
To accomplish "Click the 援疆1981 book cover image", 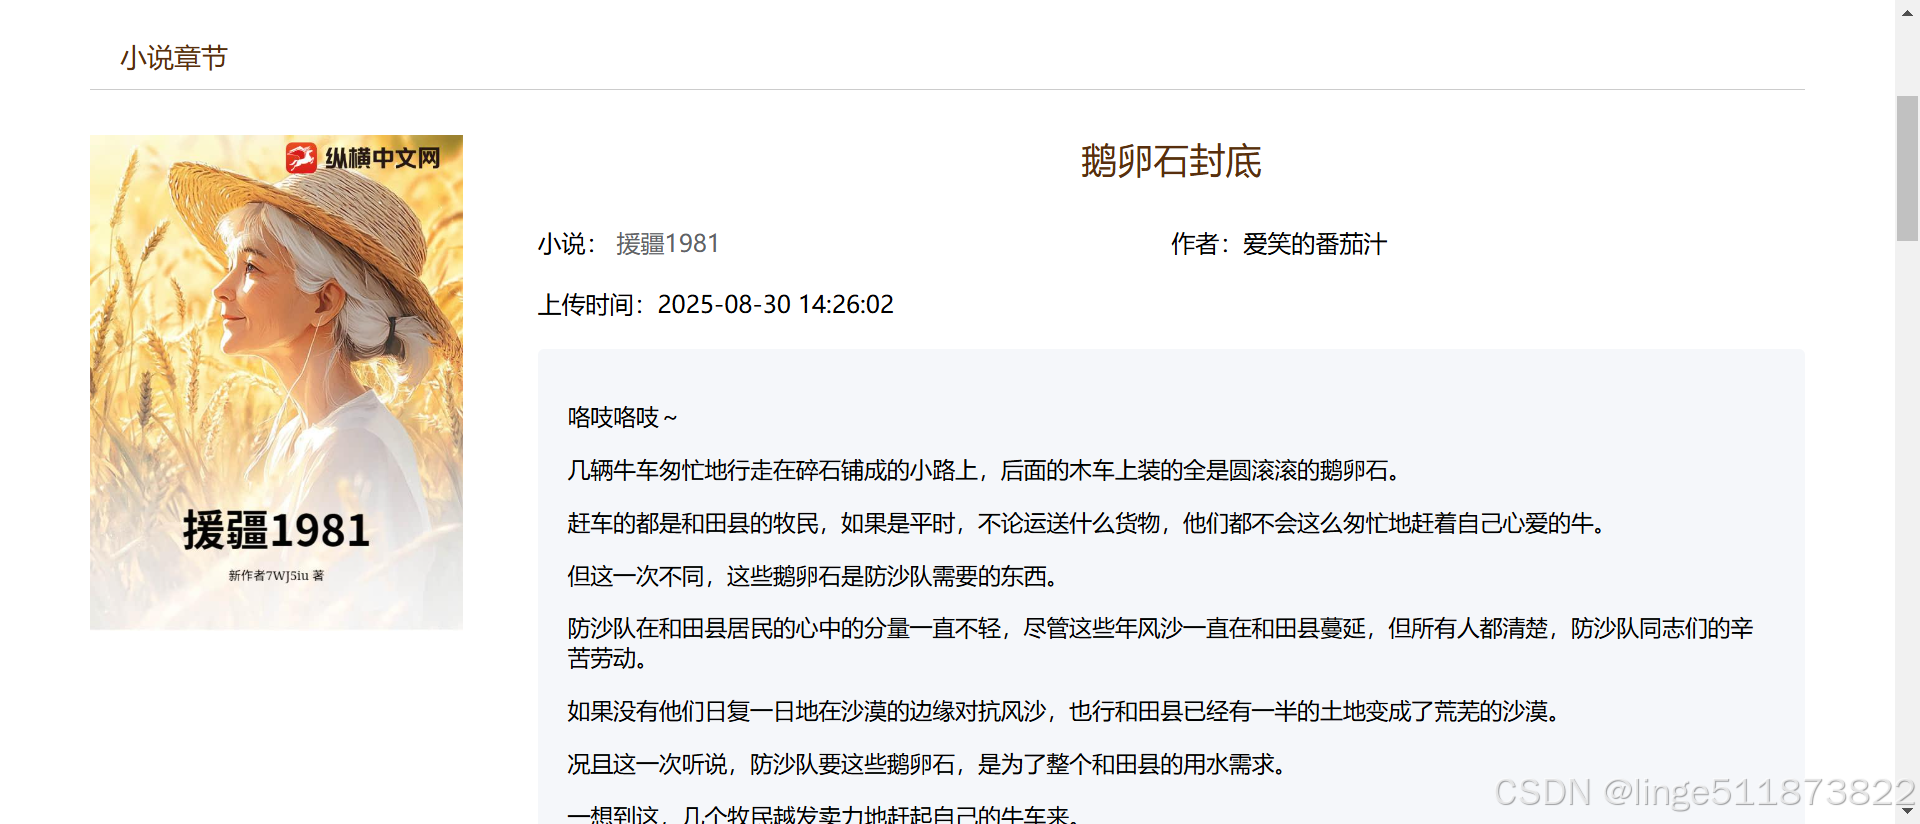I will [x=276, y=382].
